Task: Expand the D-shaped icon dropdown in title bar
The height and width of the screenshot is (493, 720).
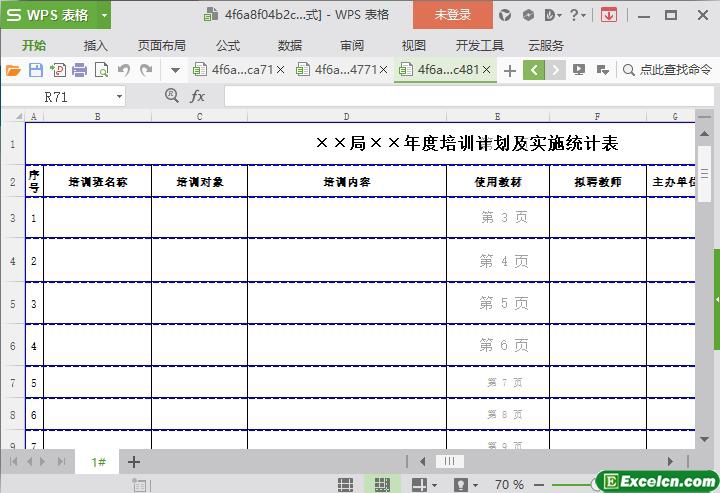Action: coord(553,16)
